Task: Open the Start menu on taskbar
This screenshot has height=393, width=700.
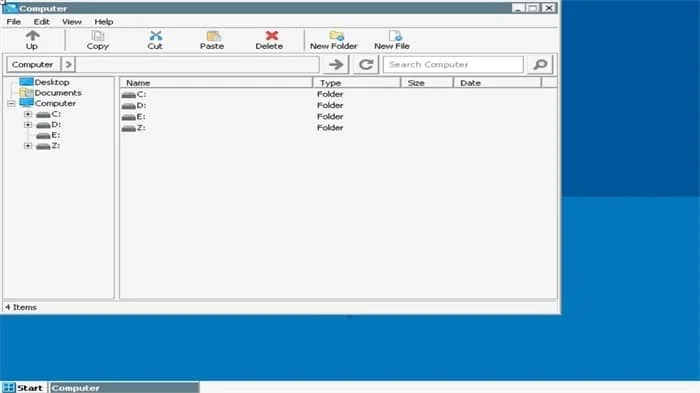Action: 23,388
